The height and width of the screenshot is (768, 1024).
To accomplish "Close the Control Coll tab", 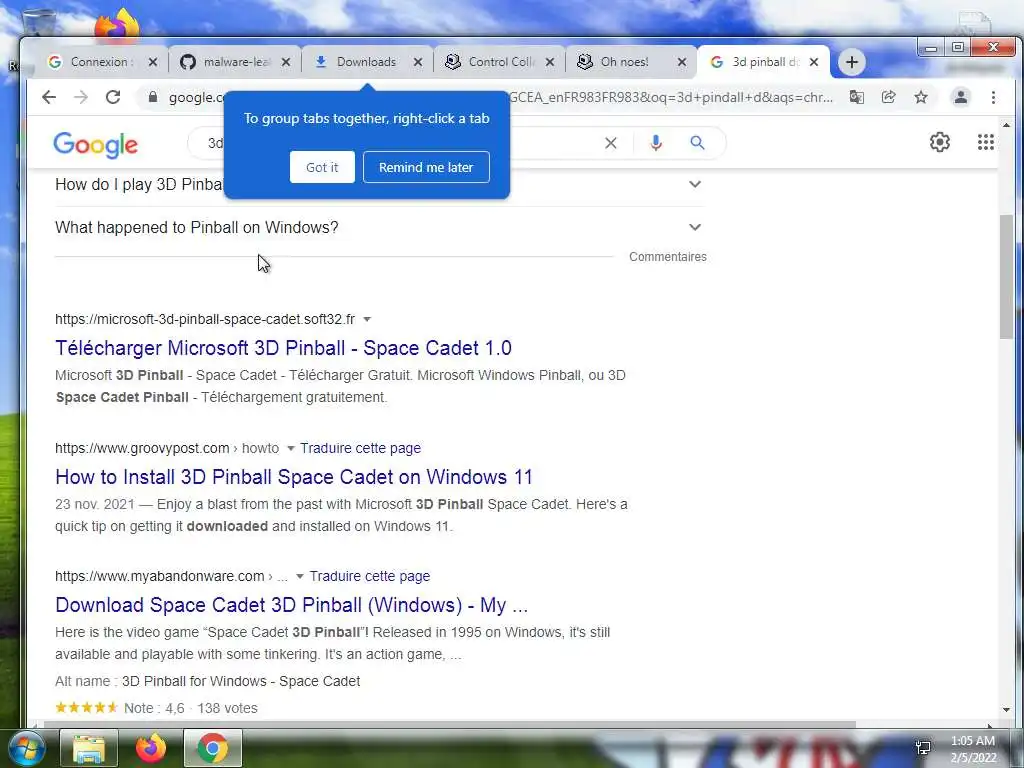I will click(x=550, y=62).
